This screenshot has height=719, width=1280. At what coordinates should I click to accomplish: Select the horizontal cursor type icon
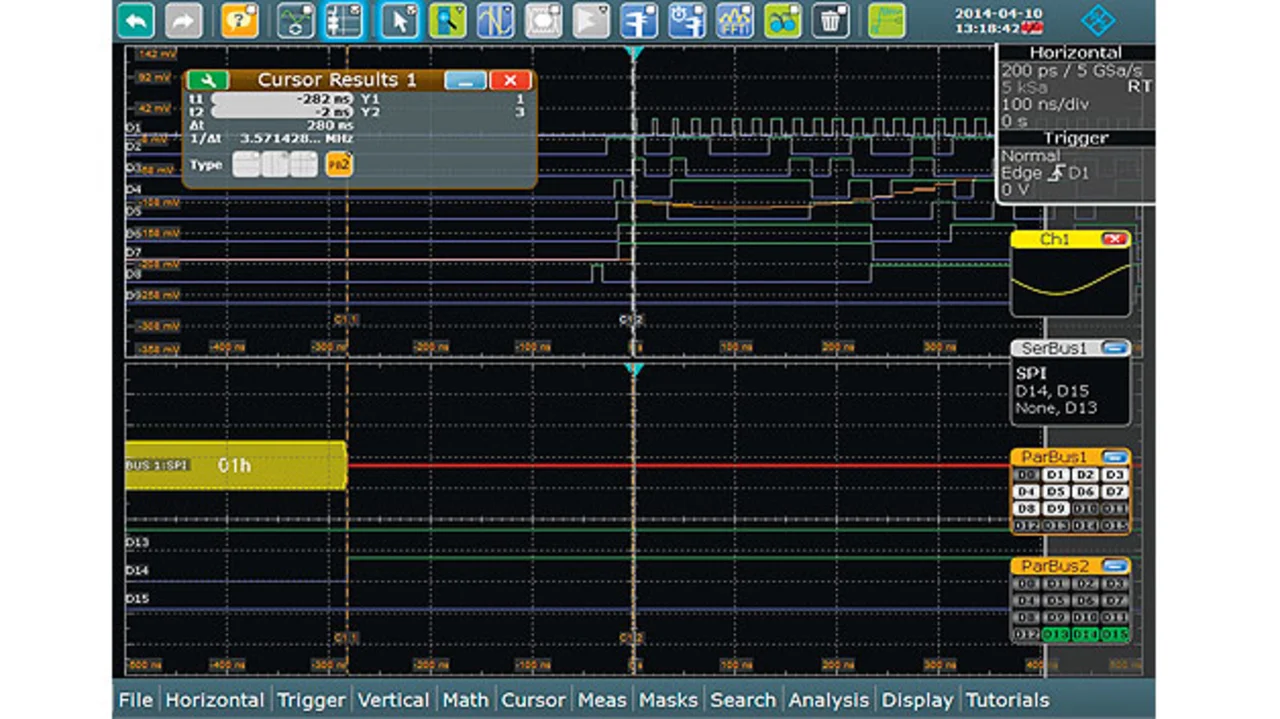coord(246,165)
